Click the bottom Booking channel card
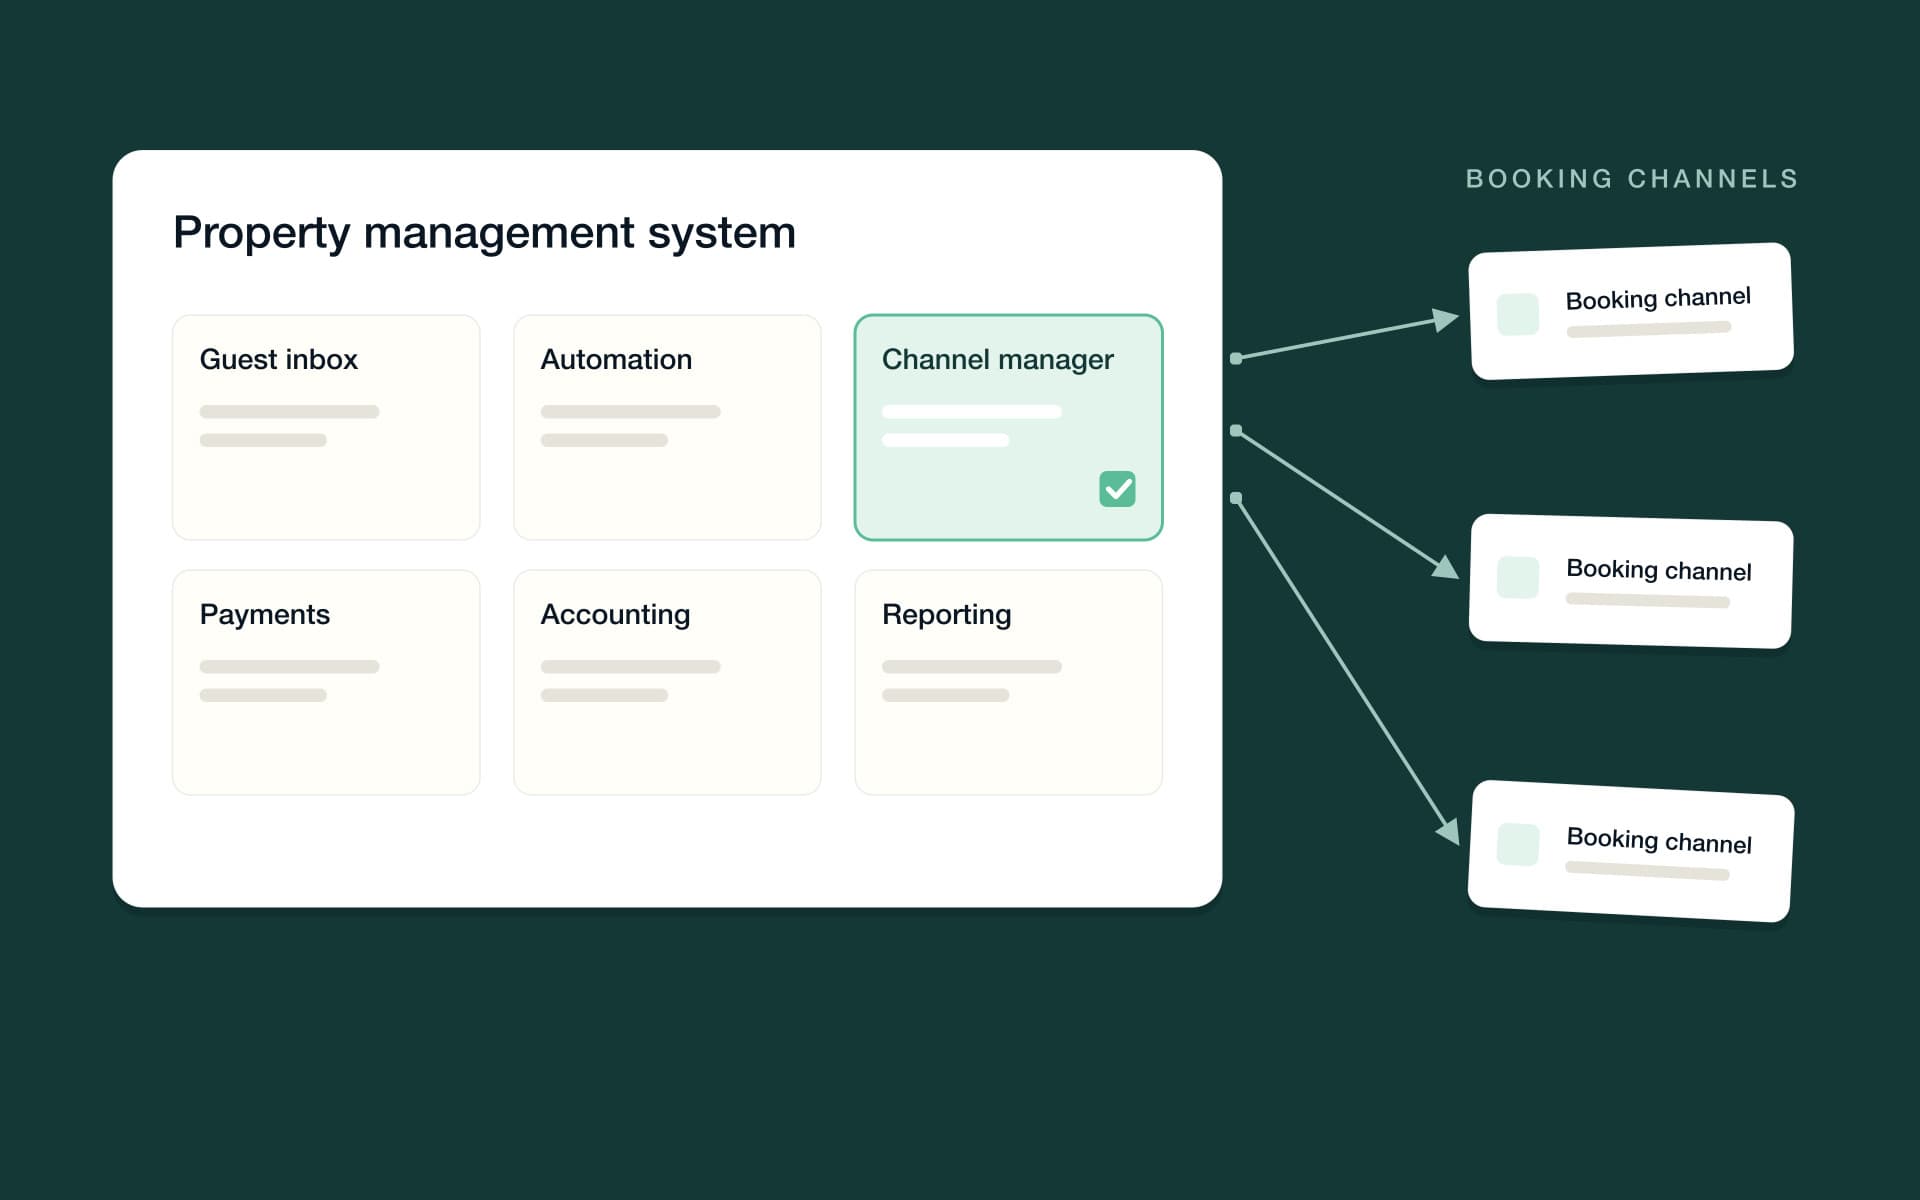 click(x=1631, y=851)
